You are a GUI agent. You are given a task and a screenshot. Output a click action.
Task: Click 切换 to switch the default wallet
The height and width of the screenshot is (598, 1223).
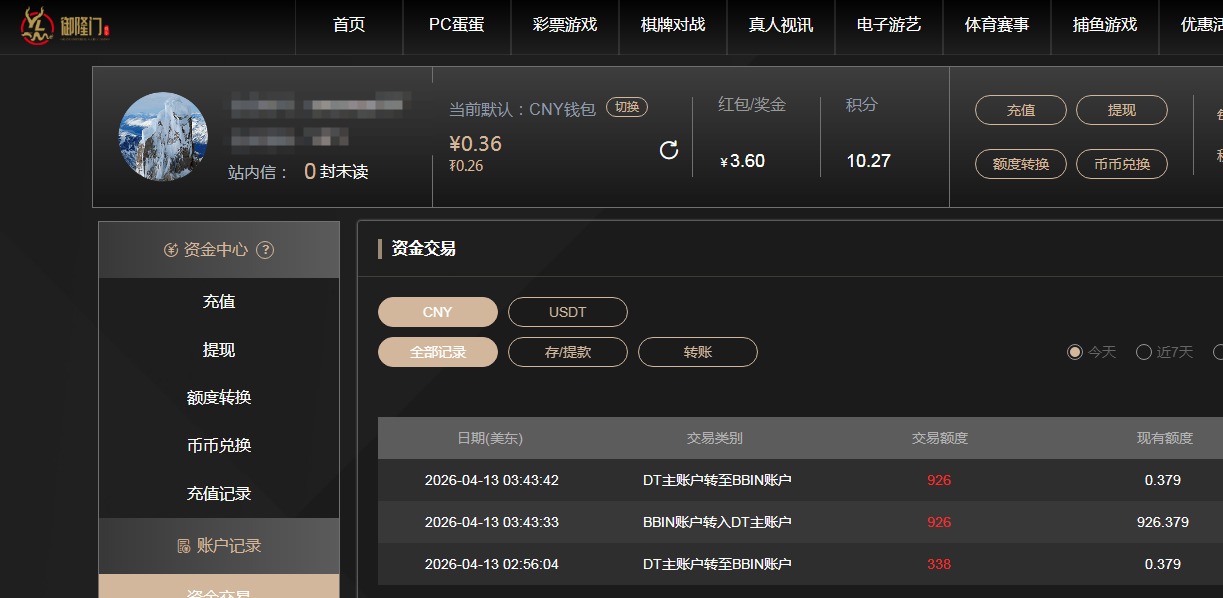(626, 106)
